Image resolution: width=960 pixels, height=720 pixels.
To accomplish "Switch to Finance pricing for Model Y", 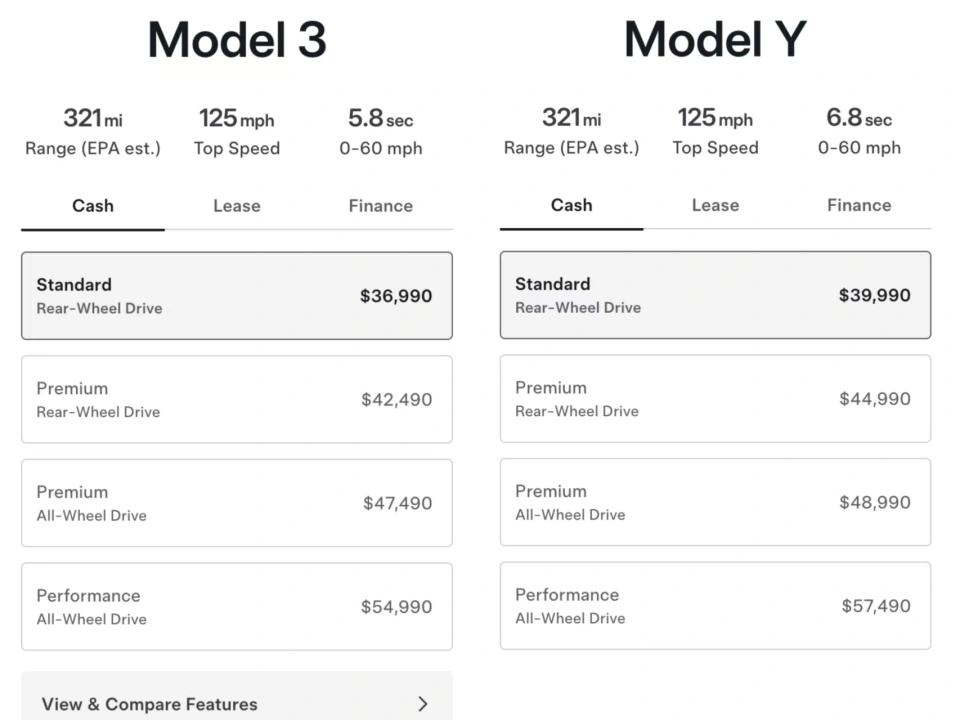I will [858, 205].
